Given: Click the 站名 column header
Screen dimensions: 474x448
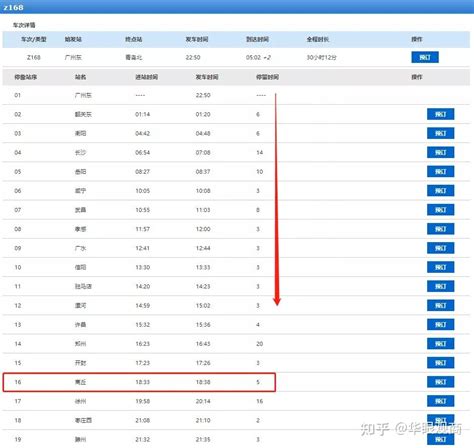Looking at the screenshot, I should point(80,77).
